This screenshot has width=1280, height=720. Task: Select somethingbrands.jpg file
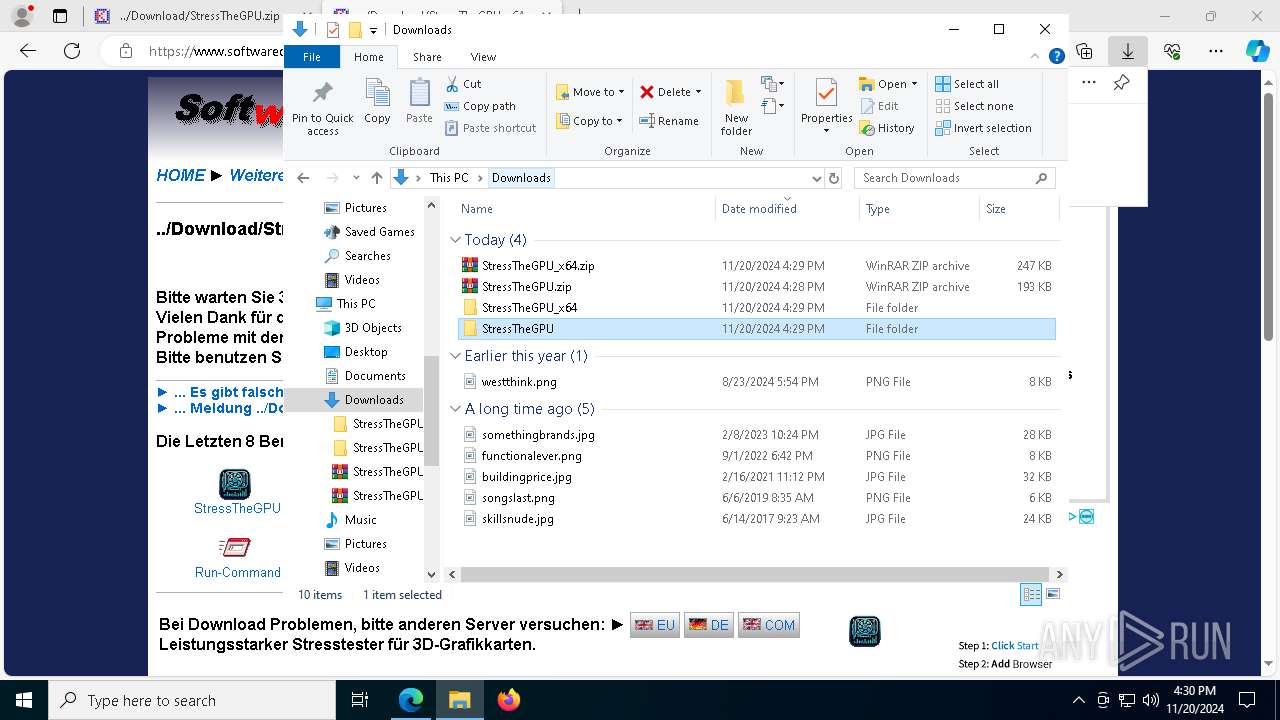coord(757,435)
